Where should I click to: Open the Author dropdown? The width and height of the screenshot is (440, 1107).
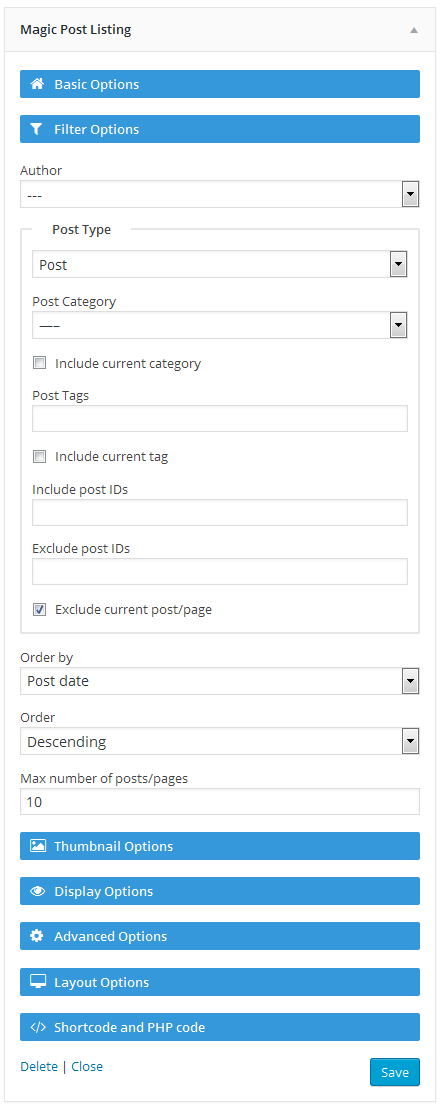tap(220, 194)
